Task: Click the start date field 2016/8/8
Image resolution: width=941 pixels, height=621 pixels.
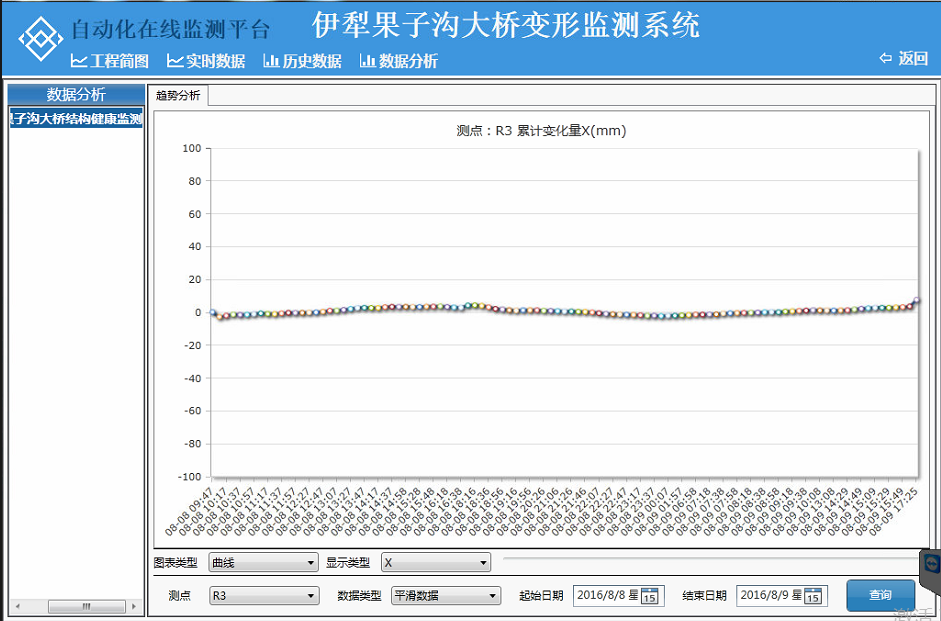Action: 606,596
